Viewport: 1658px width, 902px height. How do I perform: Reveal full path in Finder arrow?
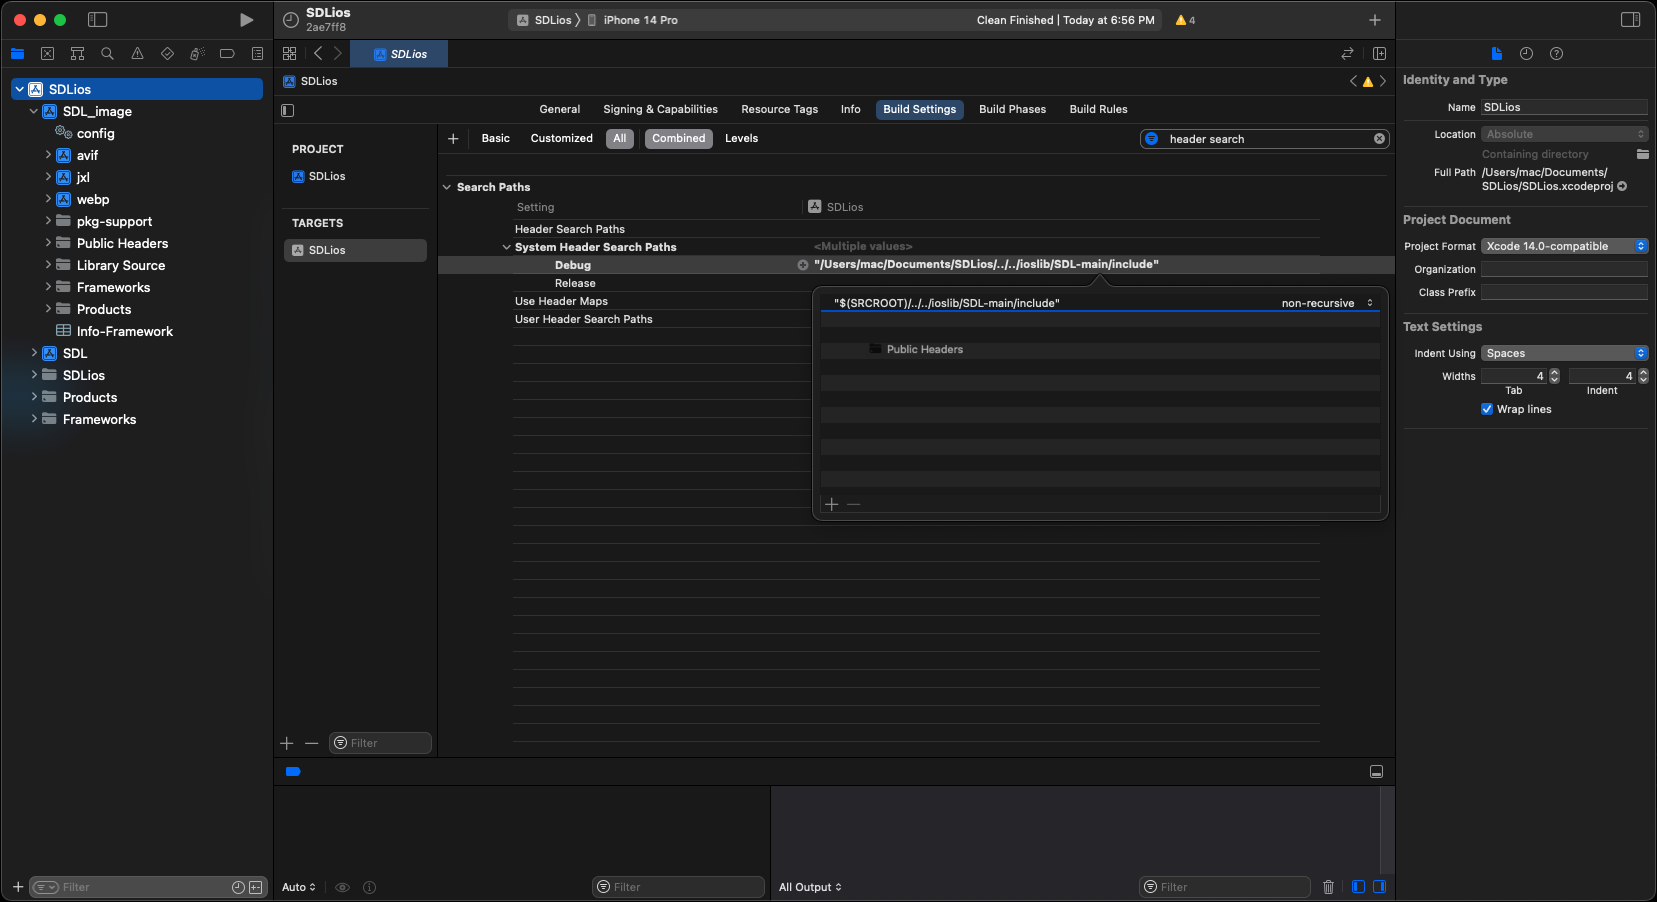click(1622, 186)
